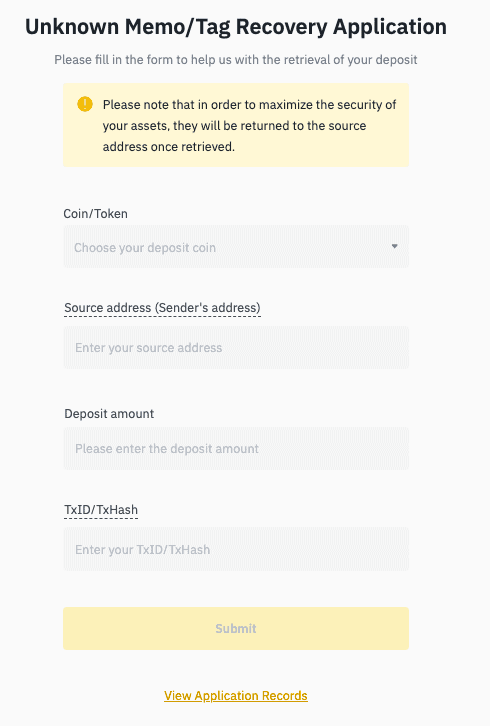Click the 'Source address (Sender's address)' underlined label

162,308
